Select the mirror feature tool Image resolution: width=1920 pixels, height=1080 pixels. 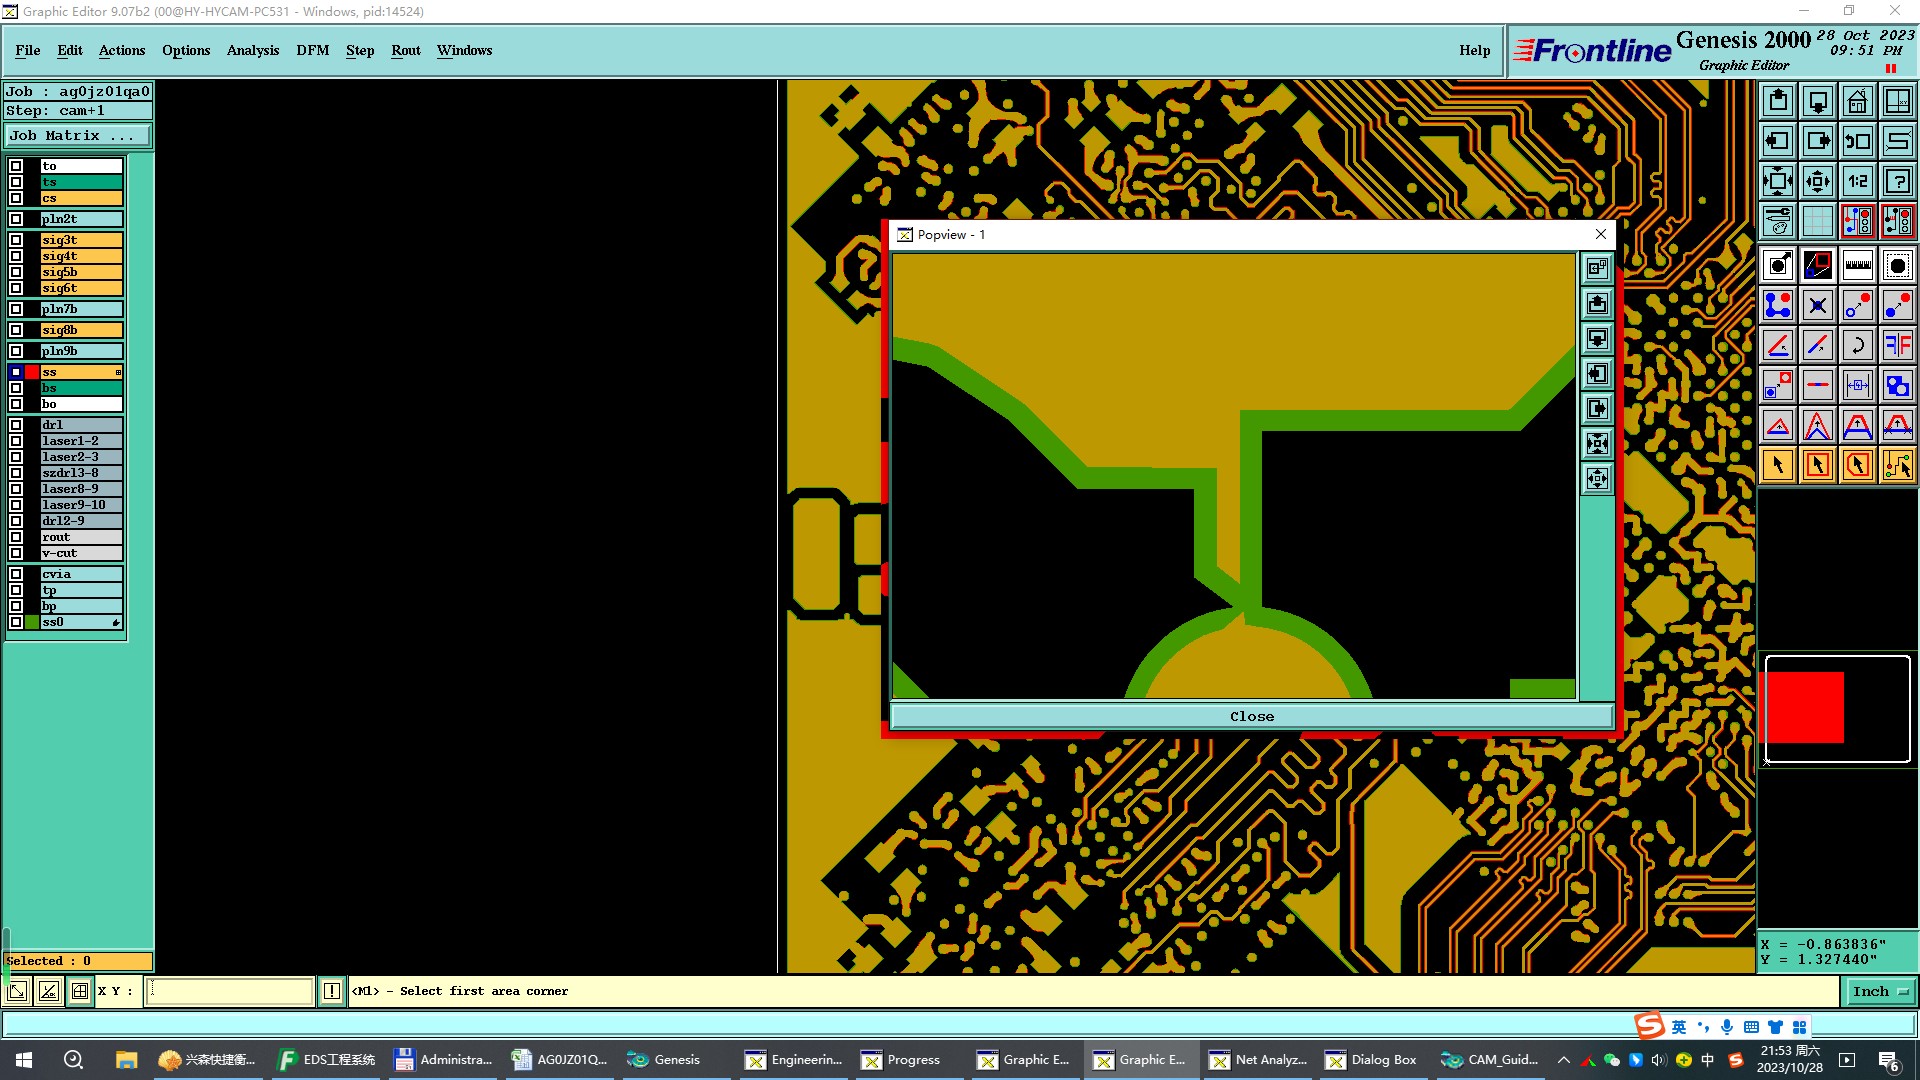pyautogui.click(x=1897, y=345)
